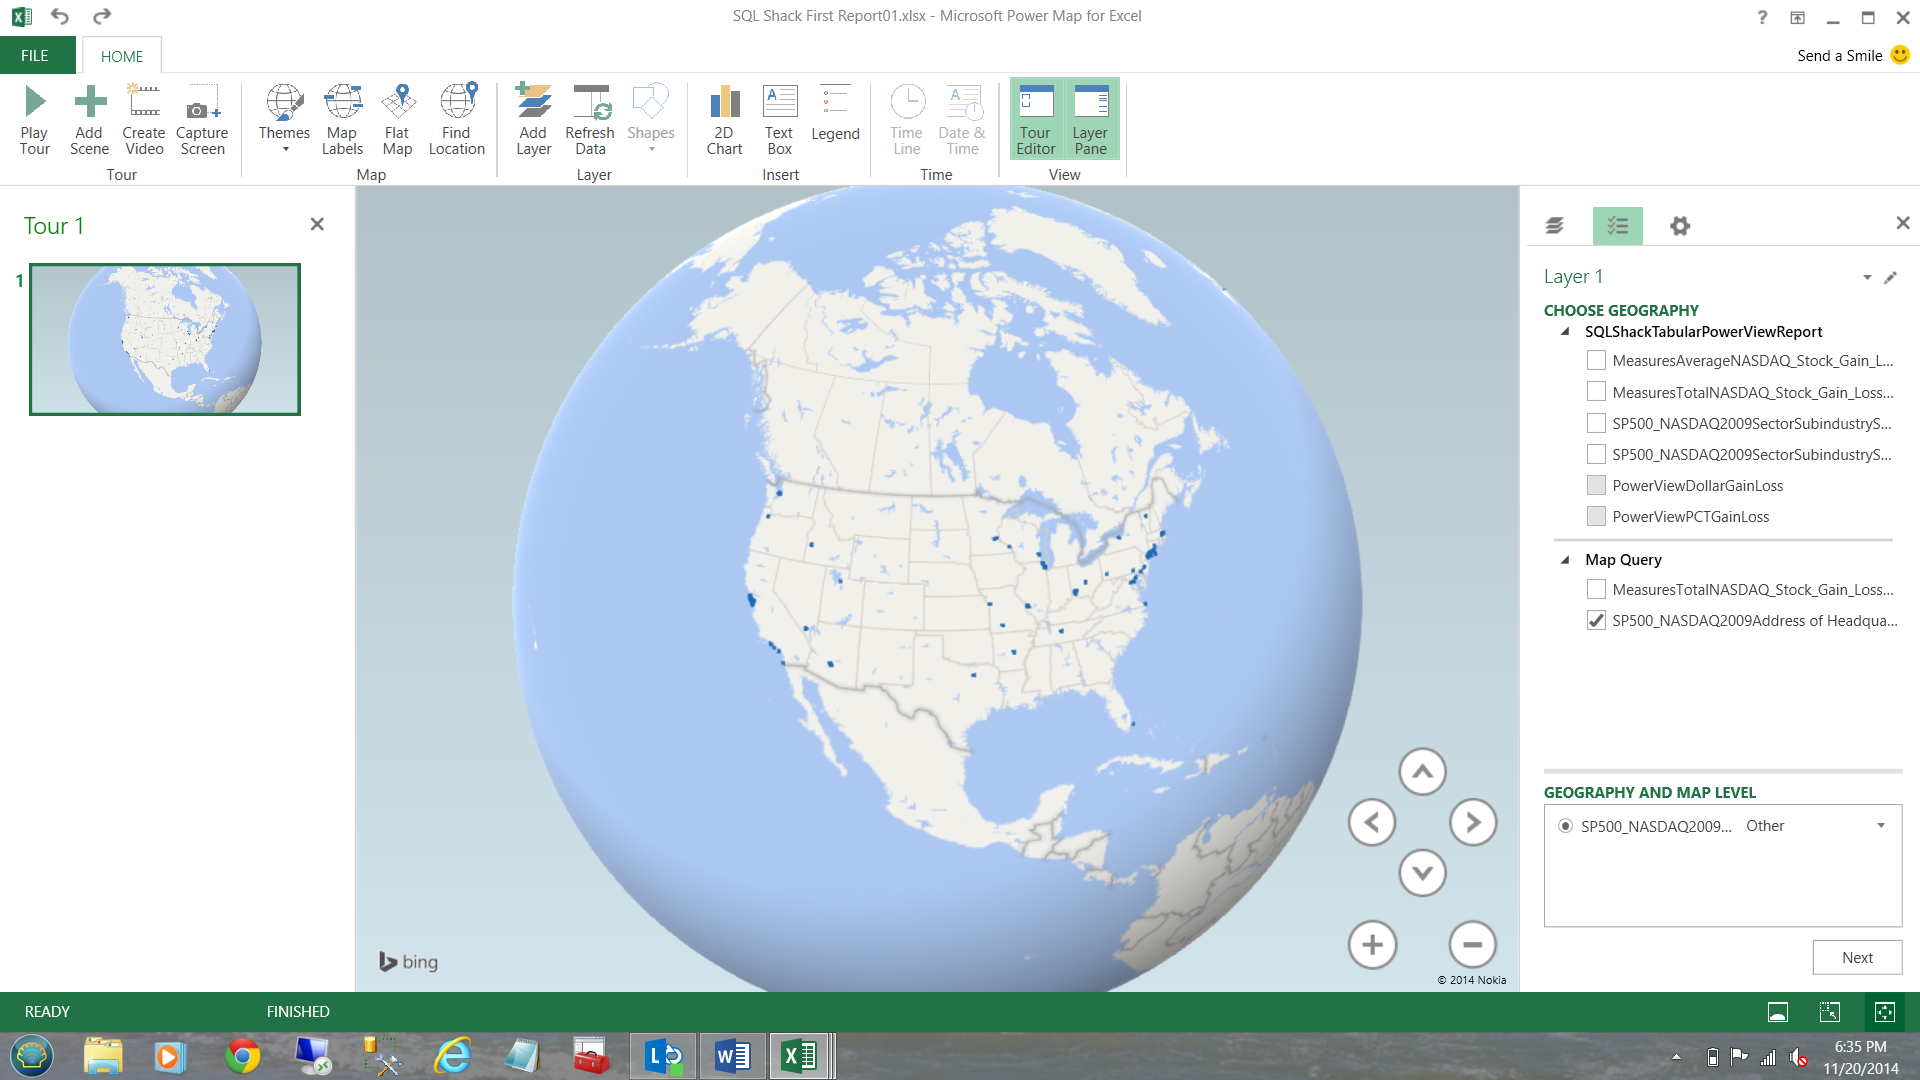Click Send a Smile
The width and height of the screenshot is (1920, 1080).
1851,56
